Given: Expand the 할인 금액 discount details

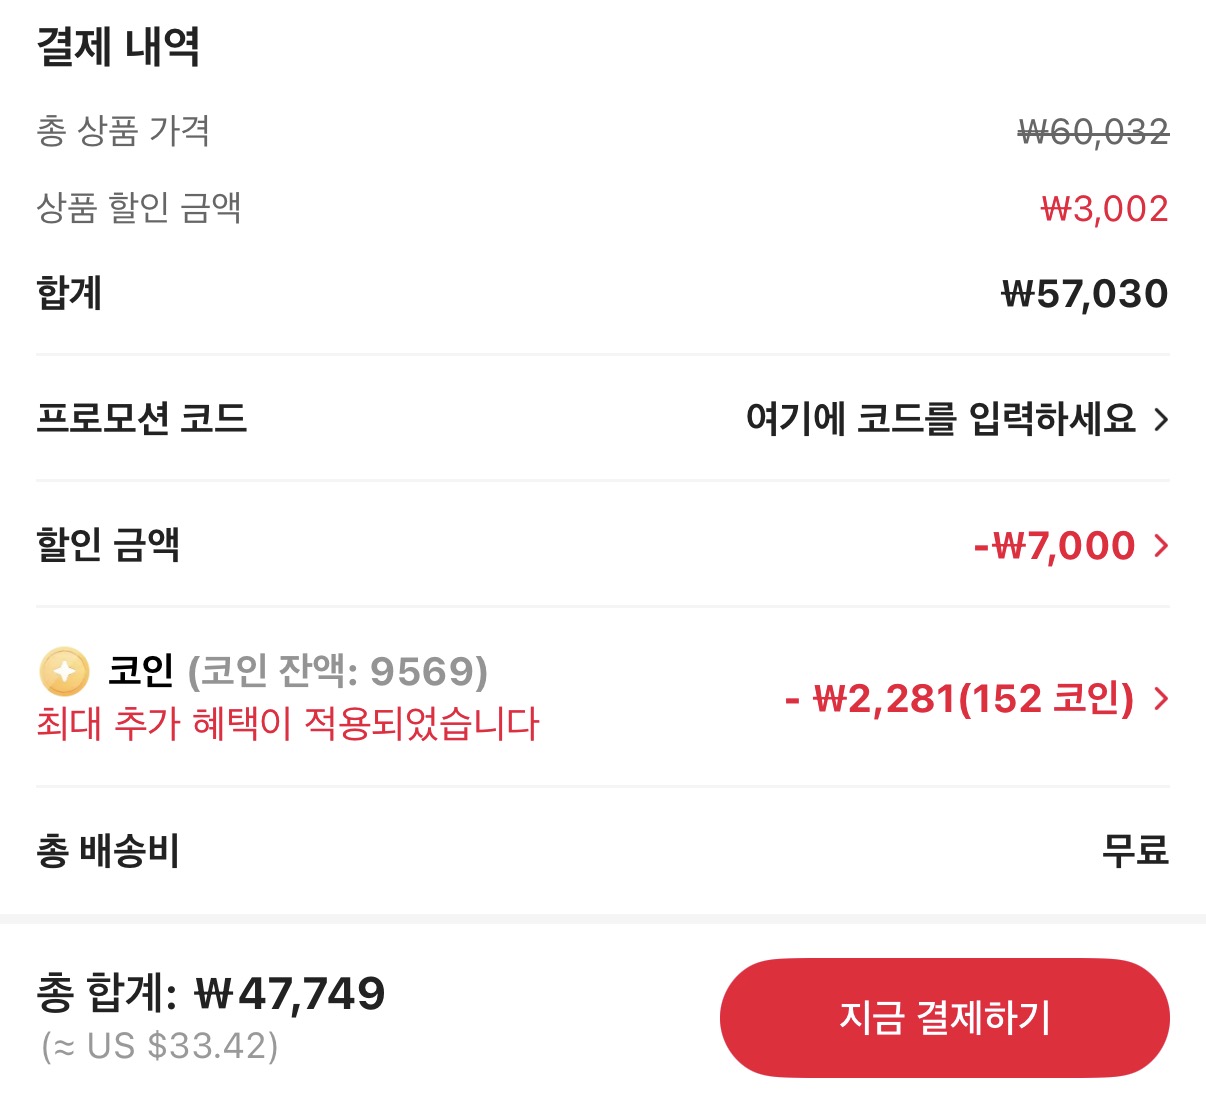Looking at the screenshot, I should click(1161, 545).
